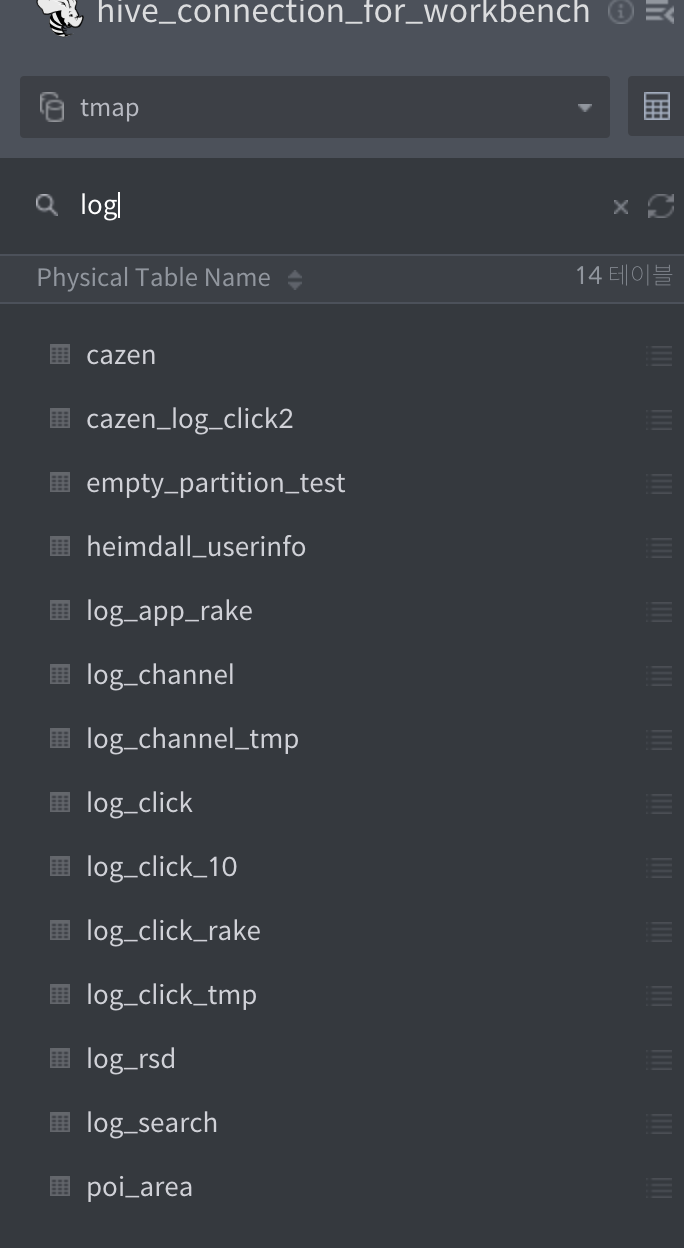Select the log_search table
The height and width of the screenshot is (1248, 684).
[x=152, y=1123]
